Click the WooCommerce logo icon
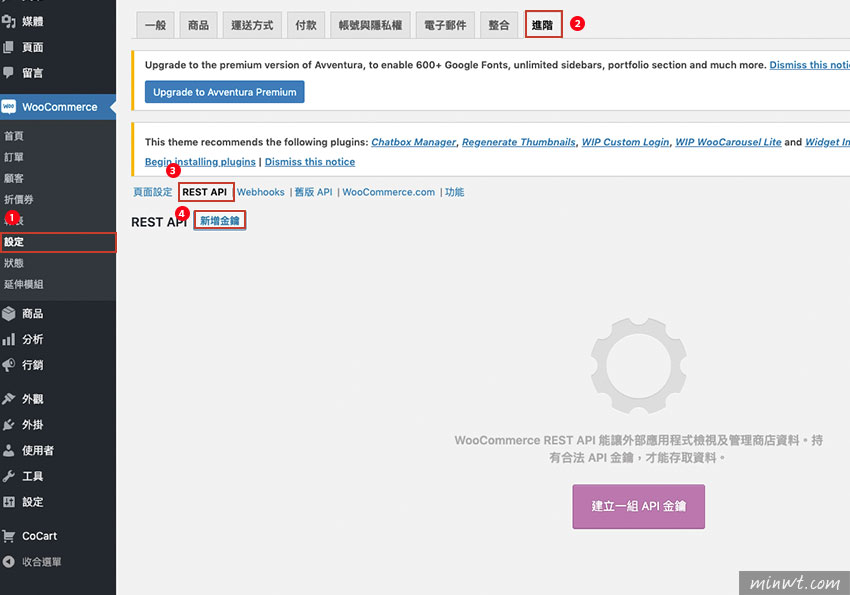The image size is (850, 595). 9,107
